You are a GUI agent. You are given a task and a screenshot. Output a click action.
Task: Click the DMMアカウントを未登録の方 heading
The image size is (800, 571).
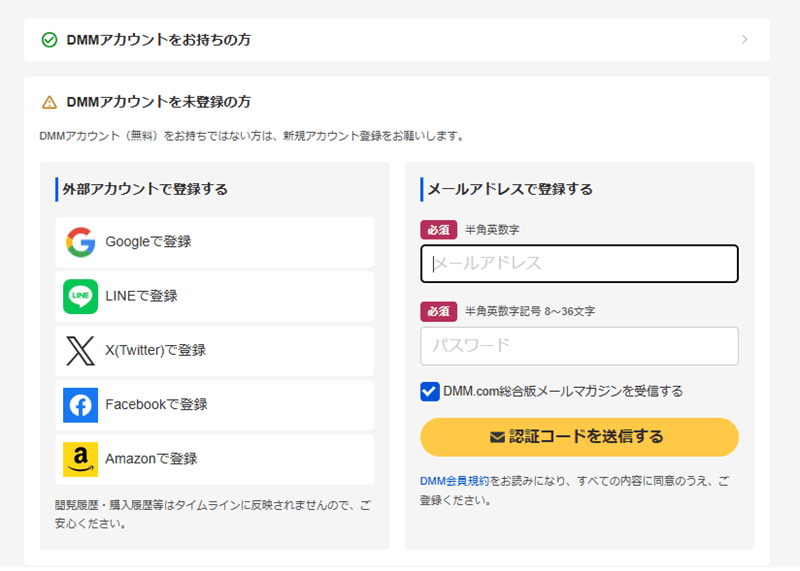pyautogui.click(x=159, y=102)
